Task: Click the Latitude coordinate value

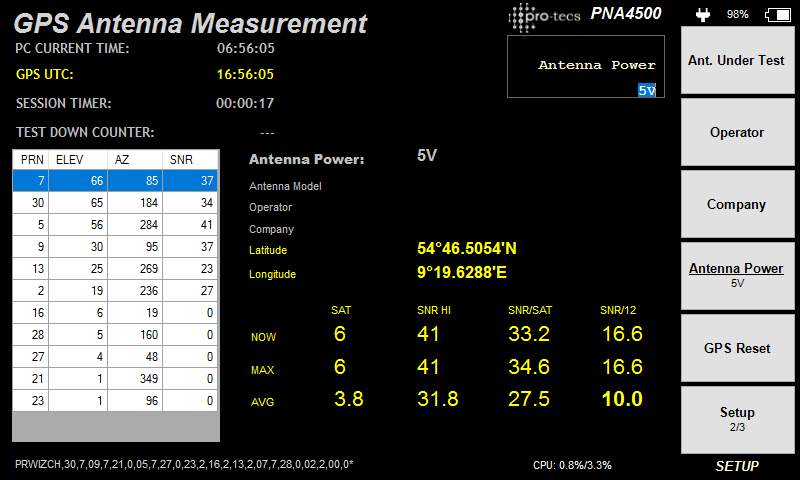Action: [x=467, y=248]
